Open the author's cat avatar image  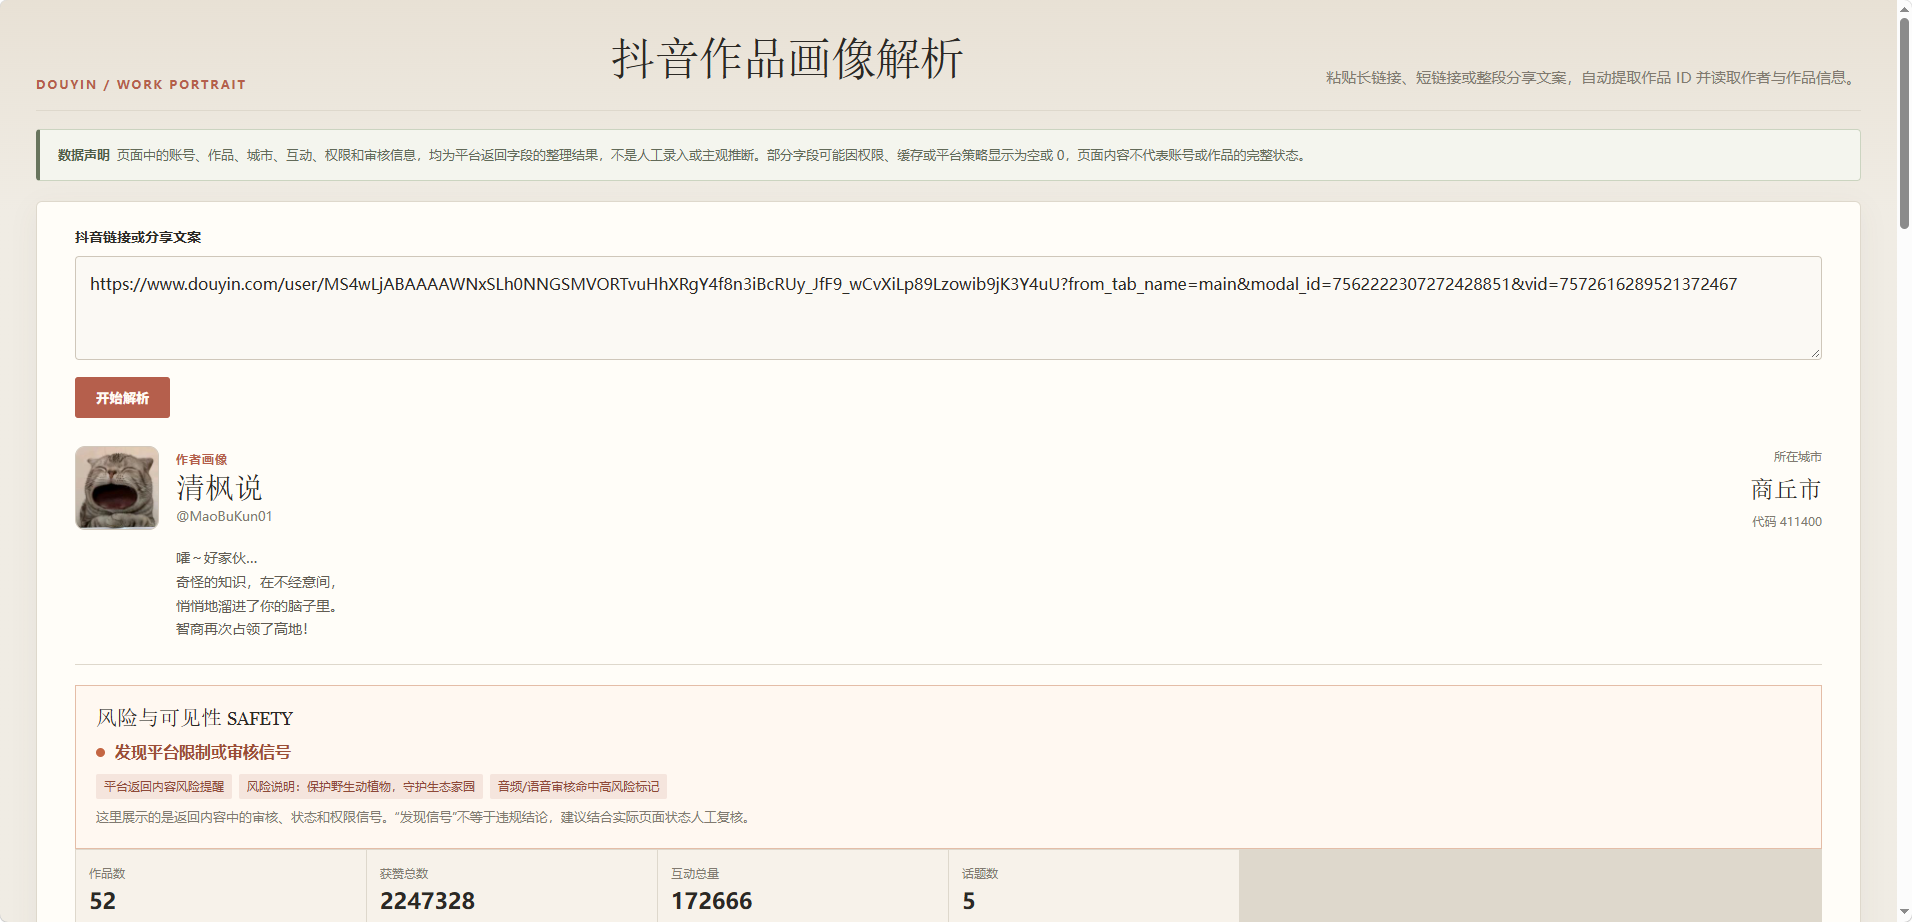[117, 487]
